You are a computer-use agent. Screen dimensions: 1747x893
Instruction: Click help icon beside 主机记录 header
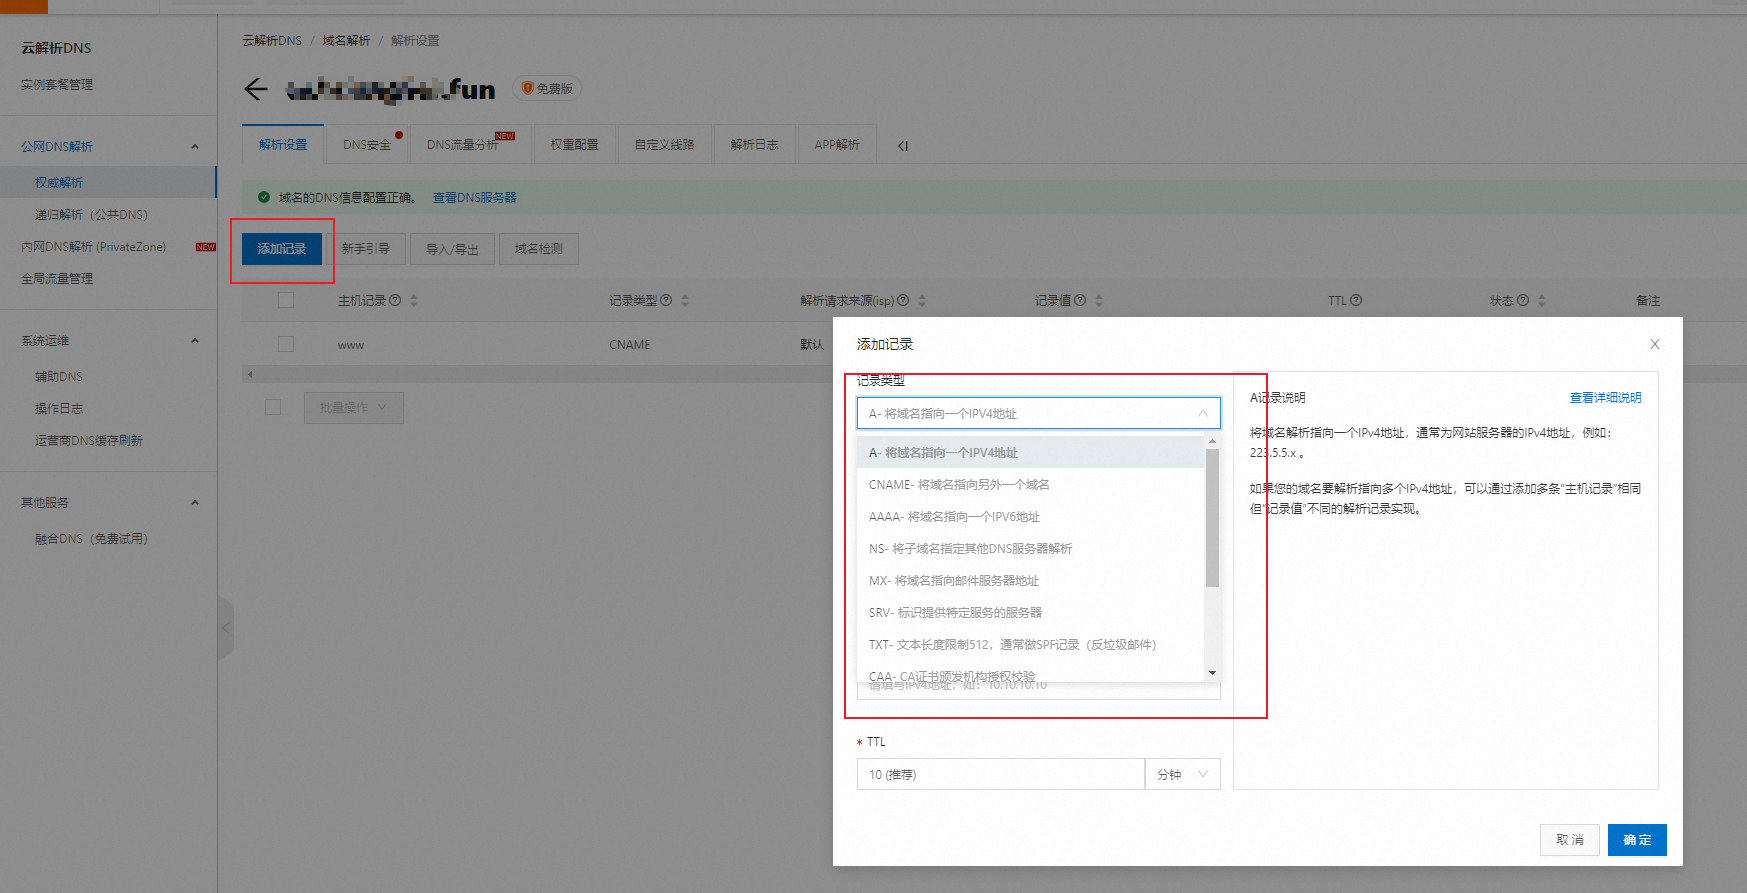[x=395, y=300]
